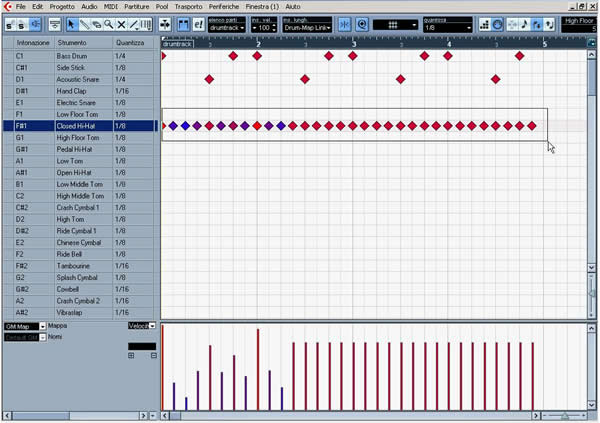Click the show info 'ei' icon

click(198, 24)
